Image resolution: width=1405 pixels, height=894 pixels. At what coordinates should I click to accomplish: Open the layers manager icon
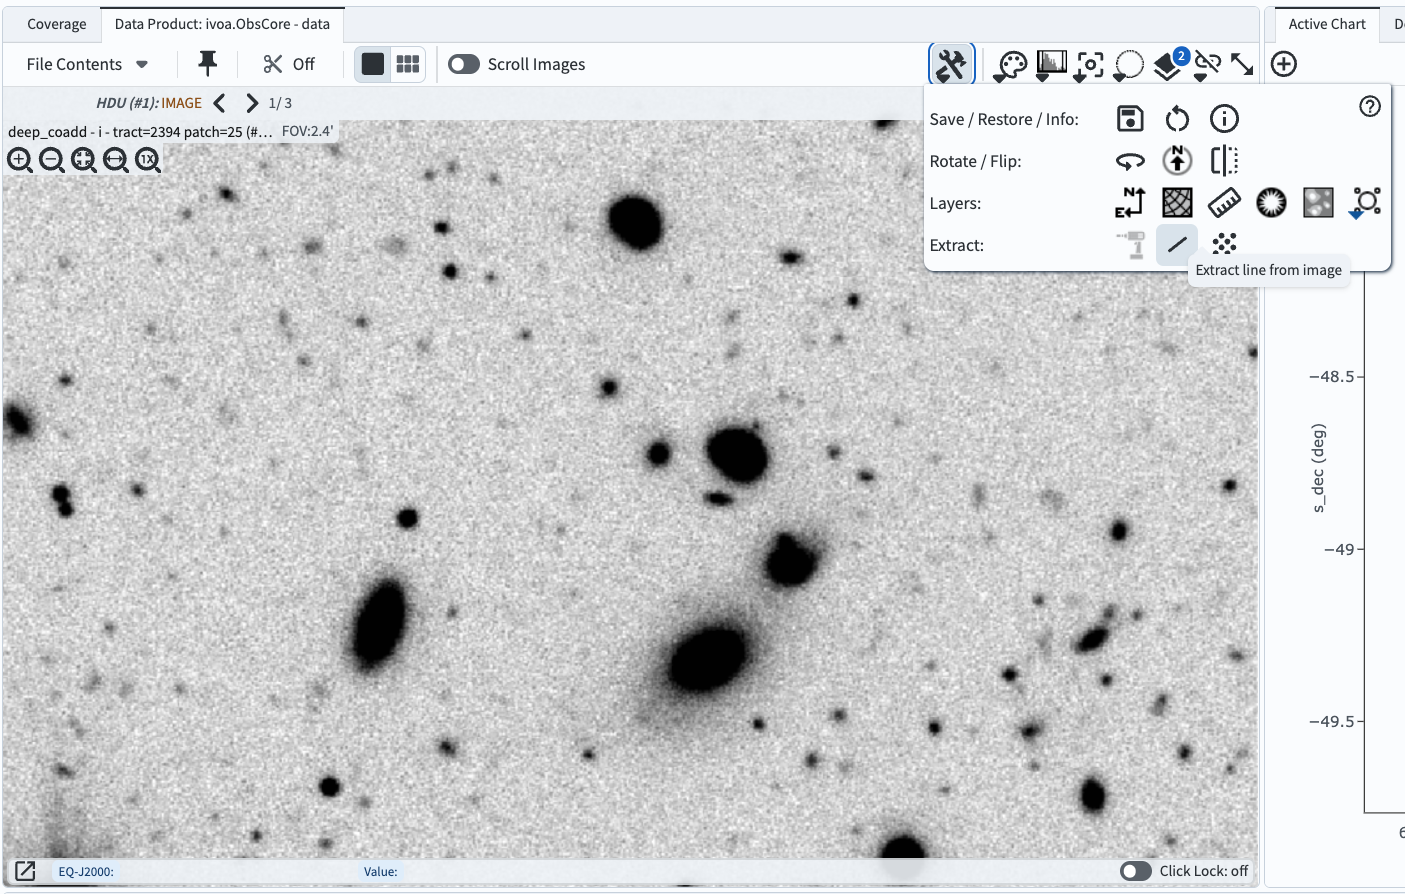coord(1167,65)
